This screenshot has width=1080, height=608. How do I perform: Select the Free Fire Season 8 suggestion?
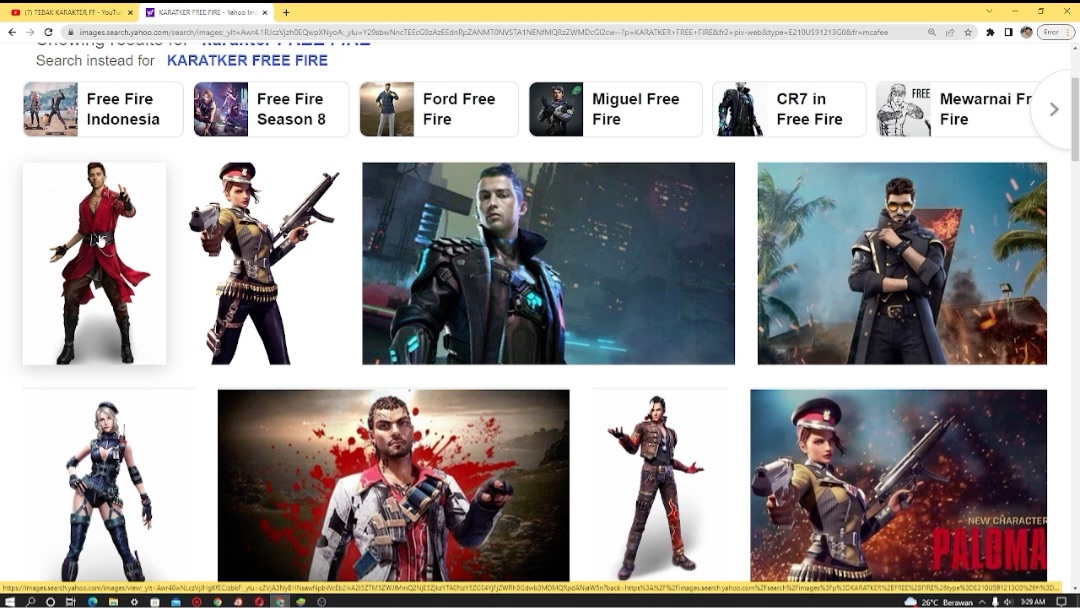(271, 109)
